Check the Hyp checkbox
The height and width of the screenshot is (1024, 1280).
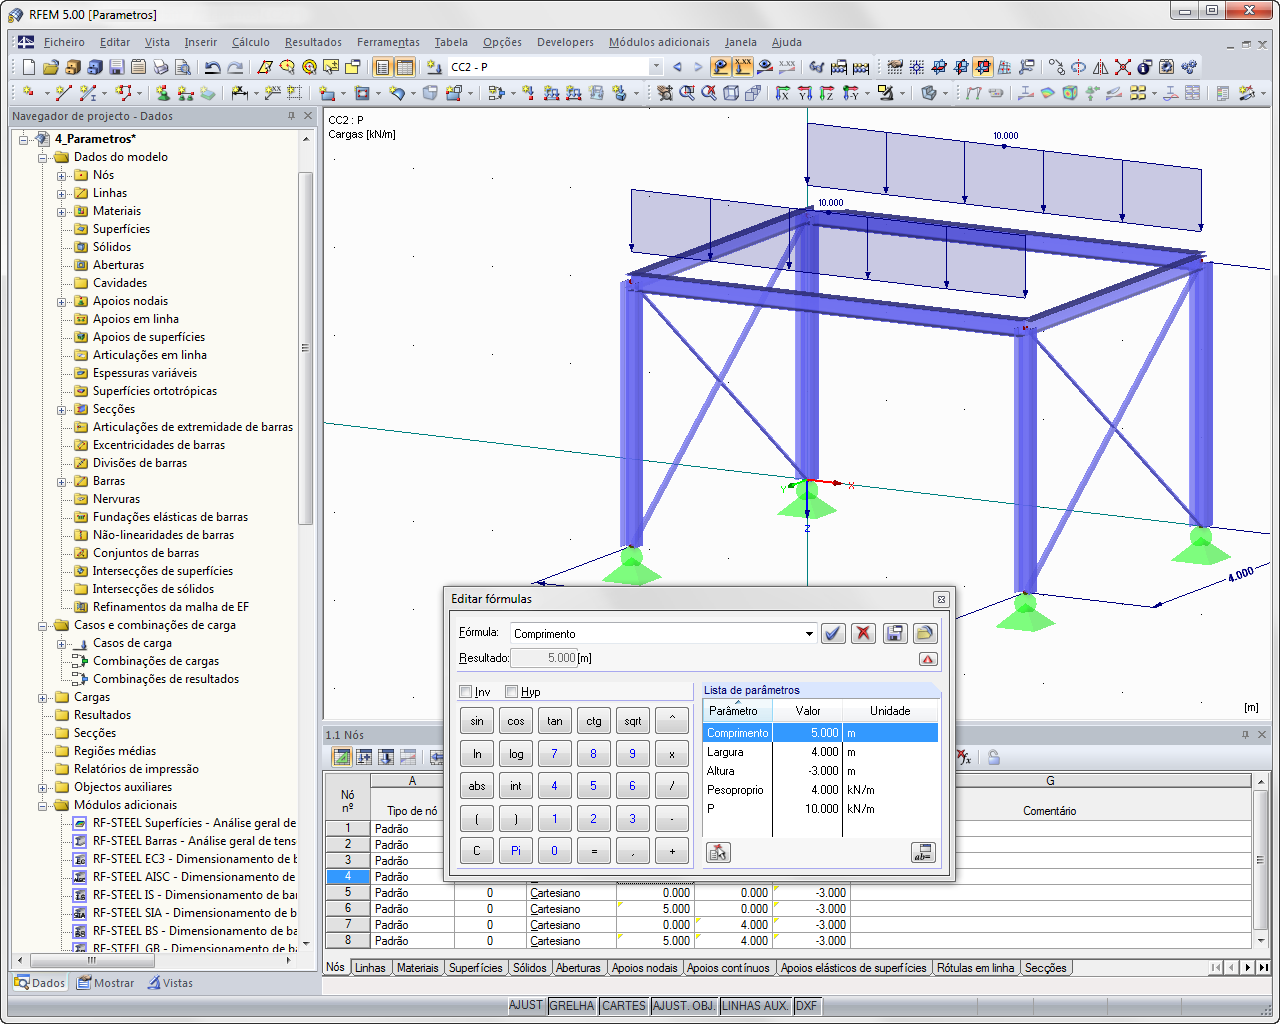511,692
